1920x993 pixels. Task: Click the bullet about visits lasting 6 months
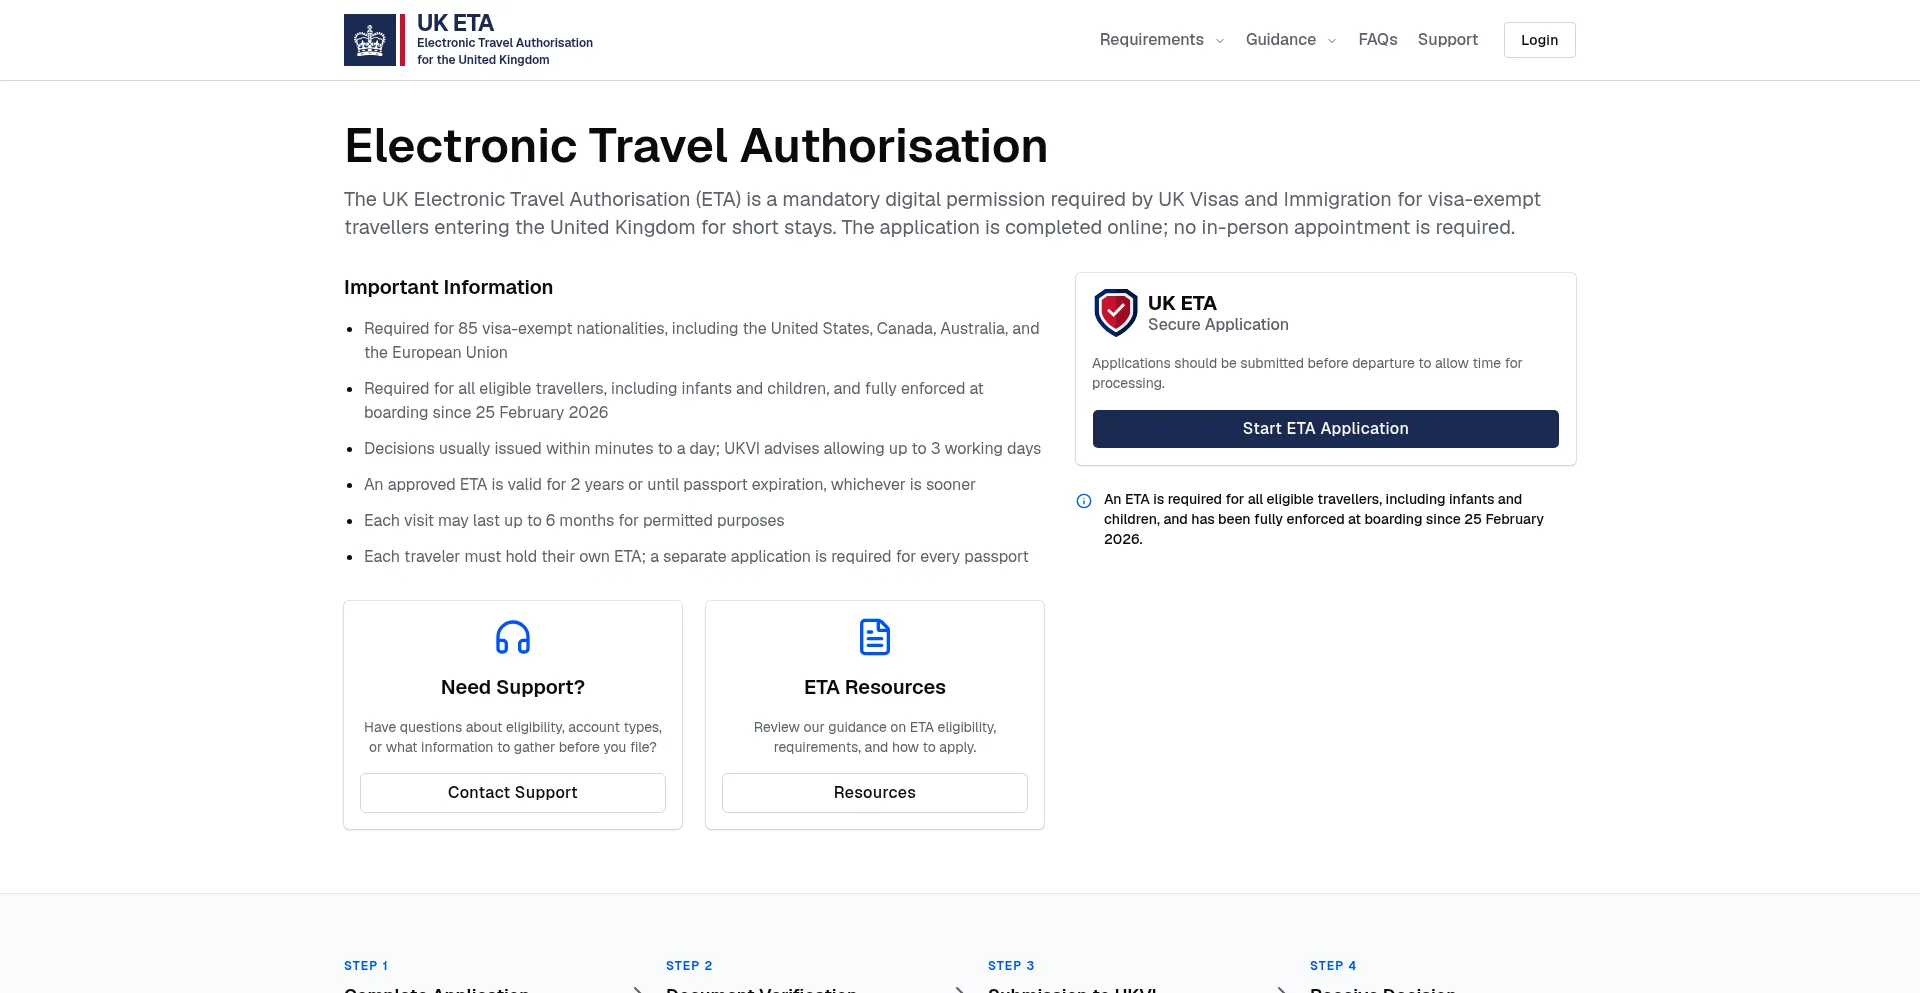(x=574, y=521)
